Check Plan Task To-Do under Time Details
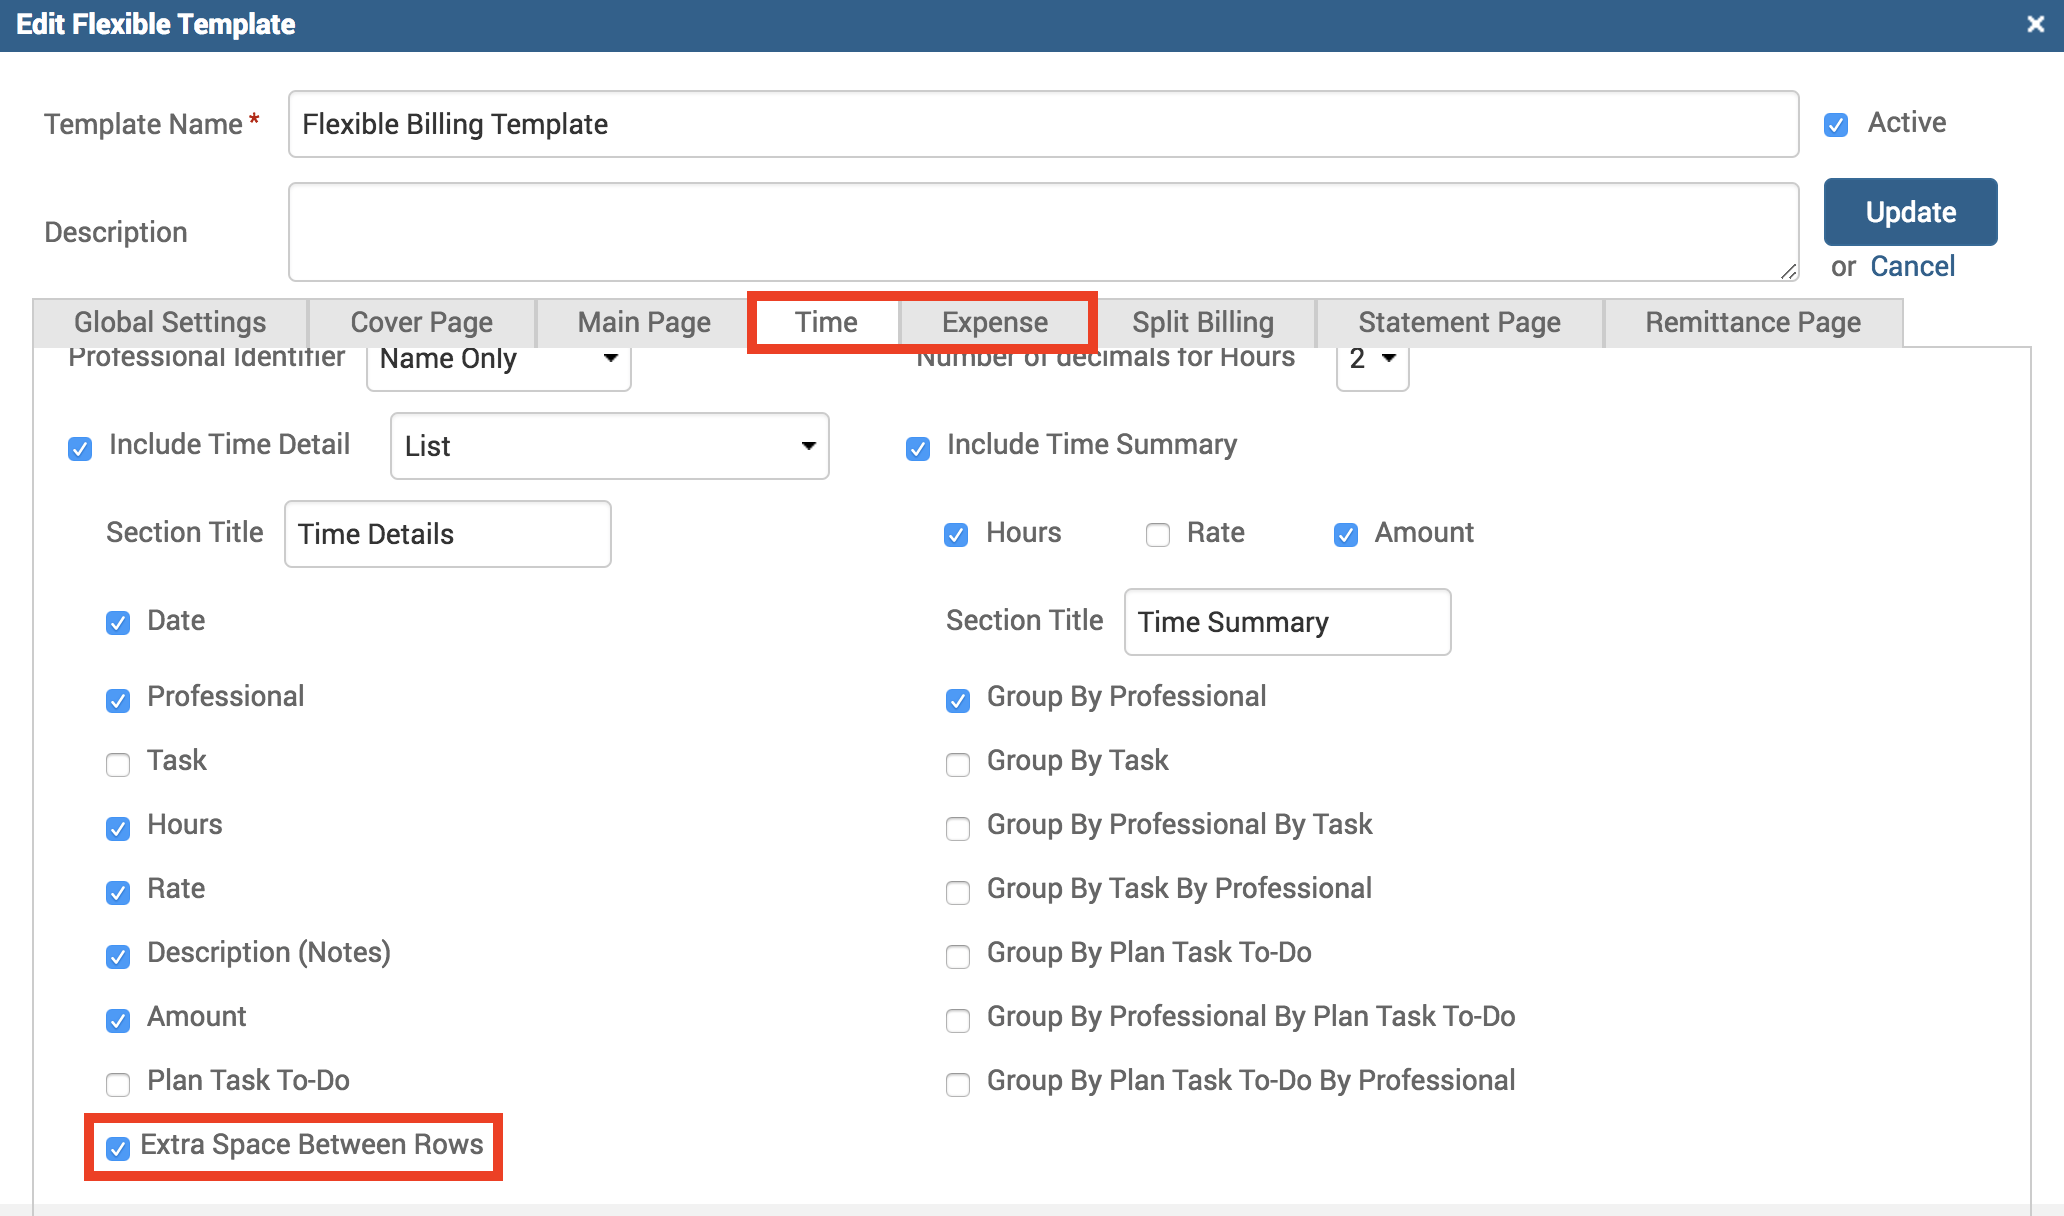Screen dimensions: 2064x1216 (118, 1084)
